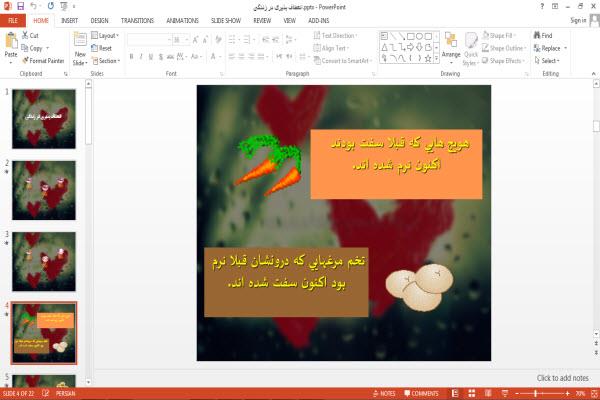The image size is (600, 400).
Task: Click the Reset slide icon
Action: pyautogui.click(x=95, y=48)
